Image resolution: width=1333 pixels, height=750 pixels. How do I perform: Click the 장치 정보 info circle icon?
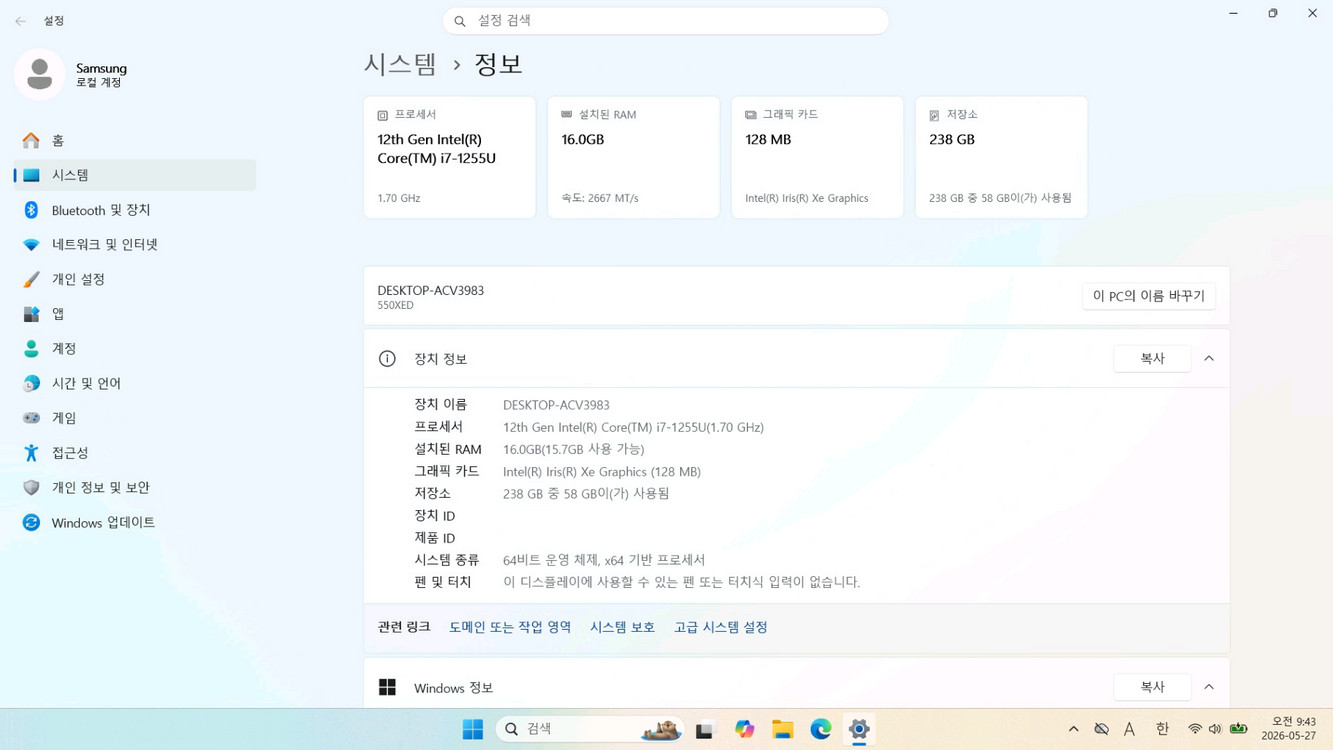pyautogui.click(x=387, y=359)
